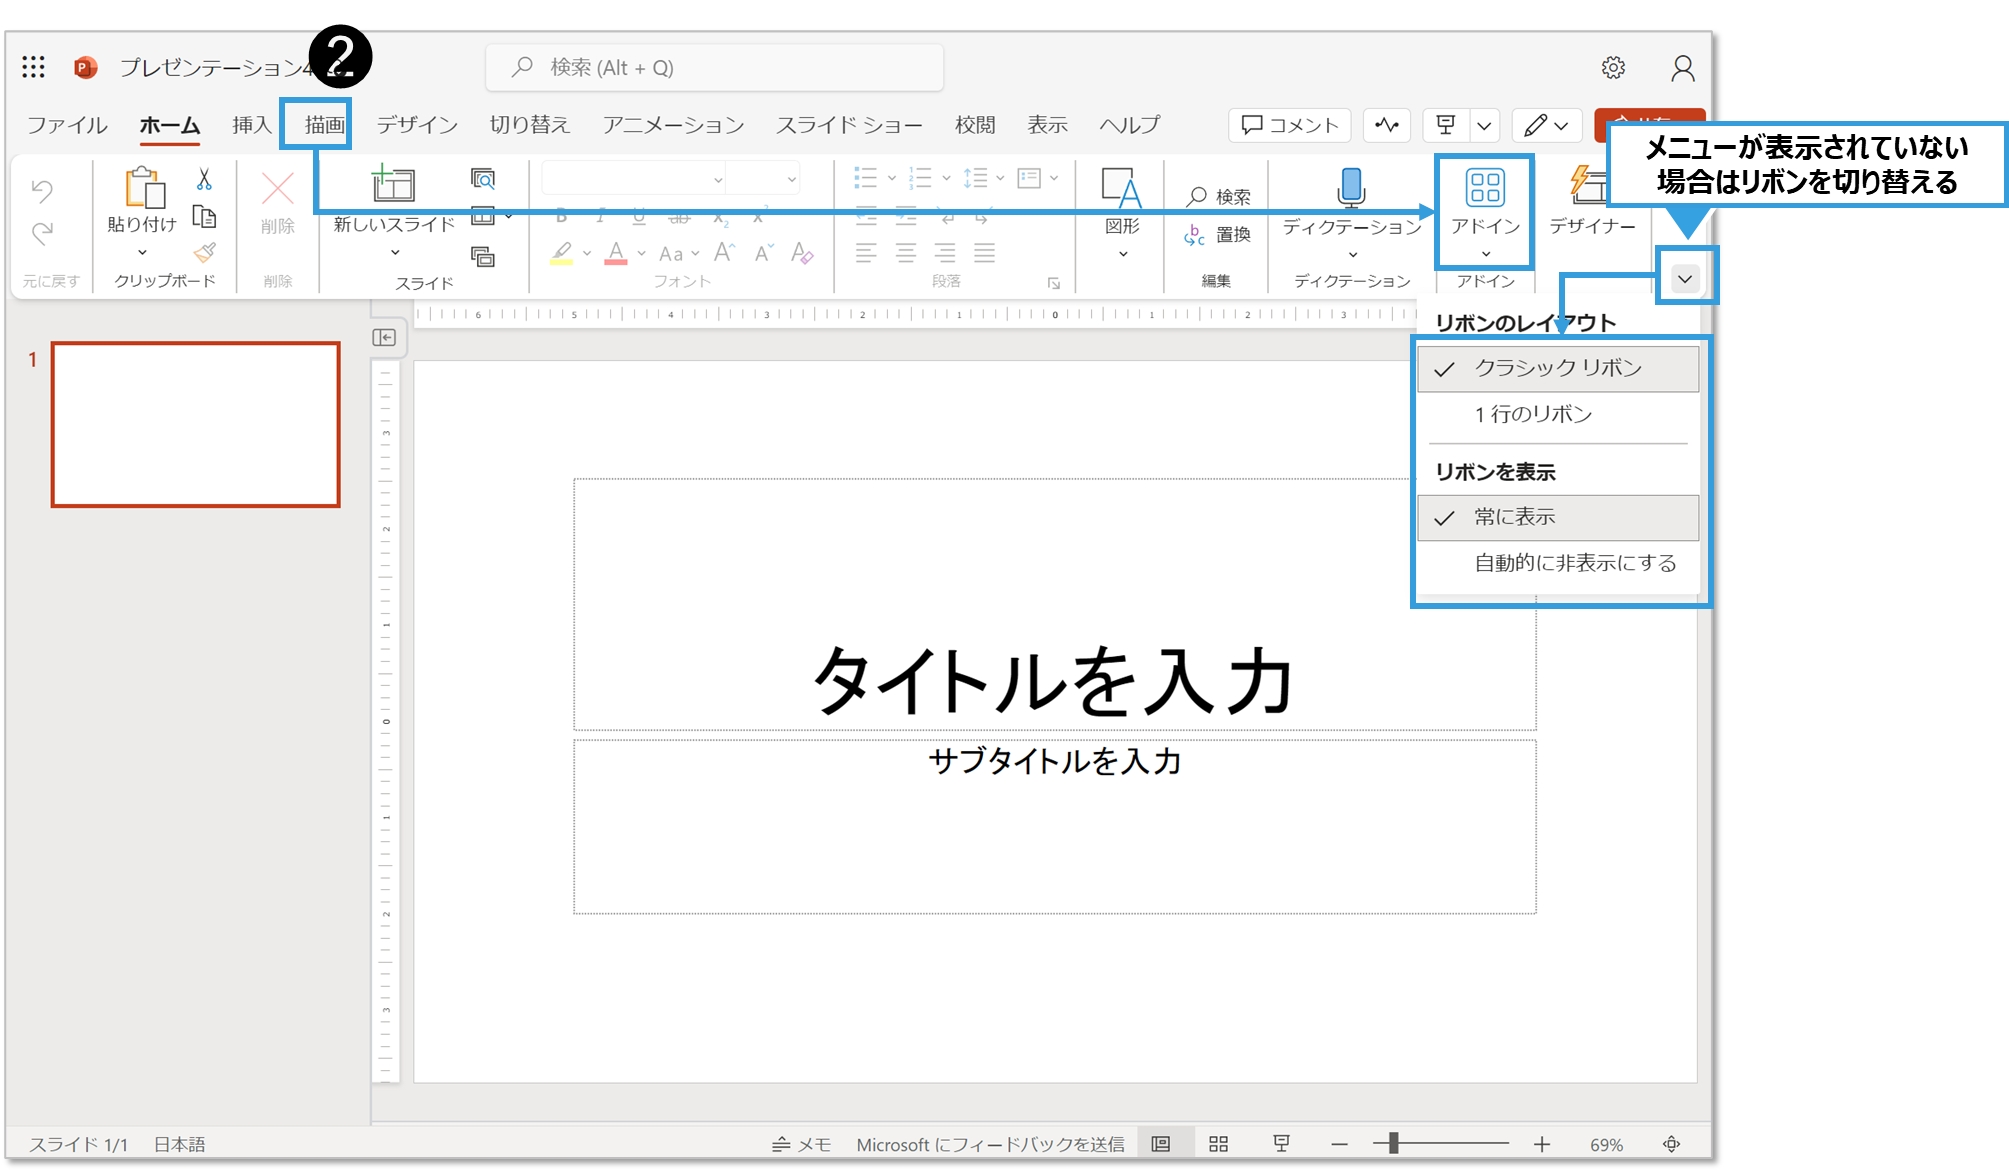Select クラシック リボン layout option

(x=1557, y=368)
